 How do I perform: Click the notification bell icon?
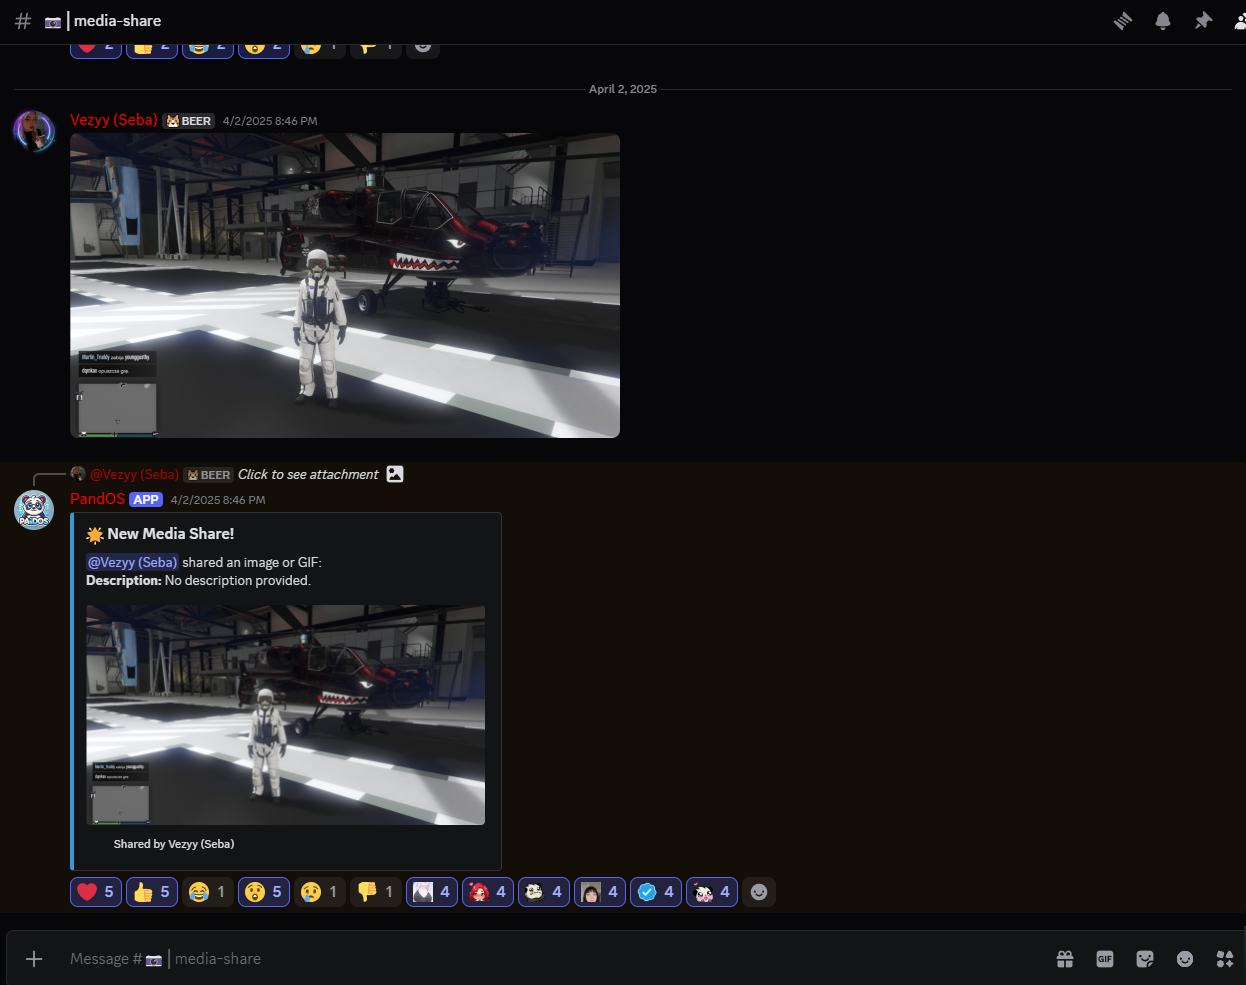pyautogui.click(x=1163, y=21)
